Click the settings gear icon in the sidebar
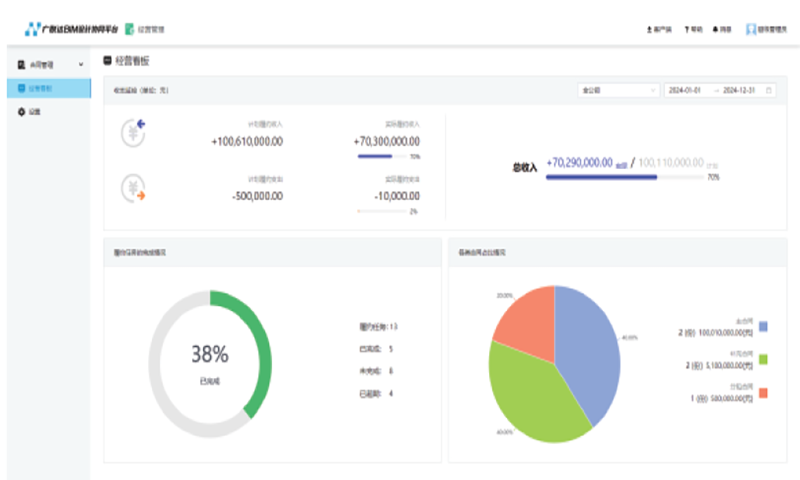 click(22, 111)
